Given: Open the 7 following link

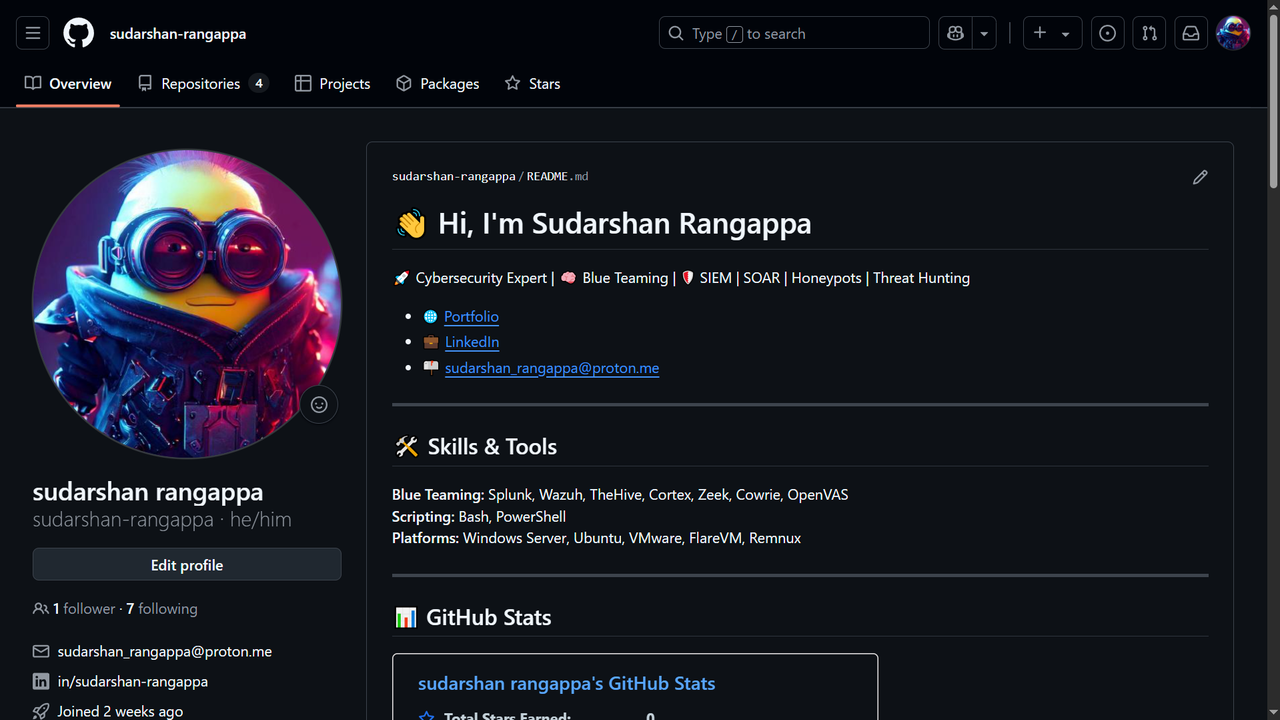Looking at the screenshot, I should (162, 609).
